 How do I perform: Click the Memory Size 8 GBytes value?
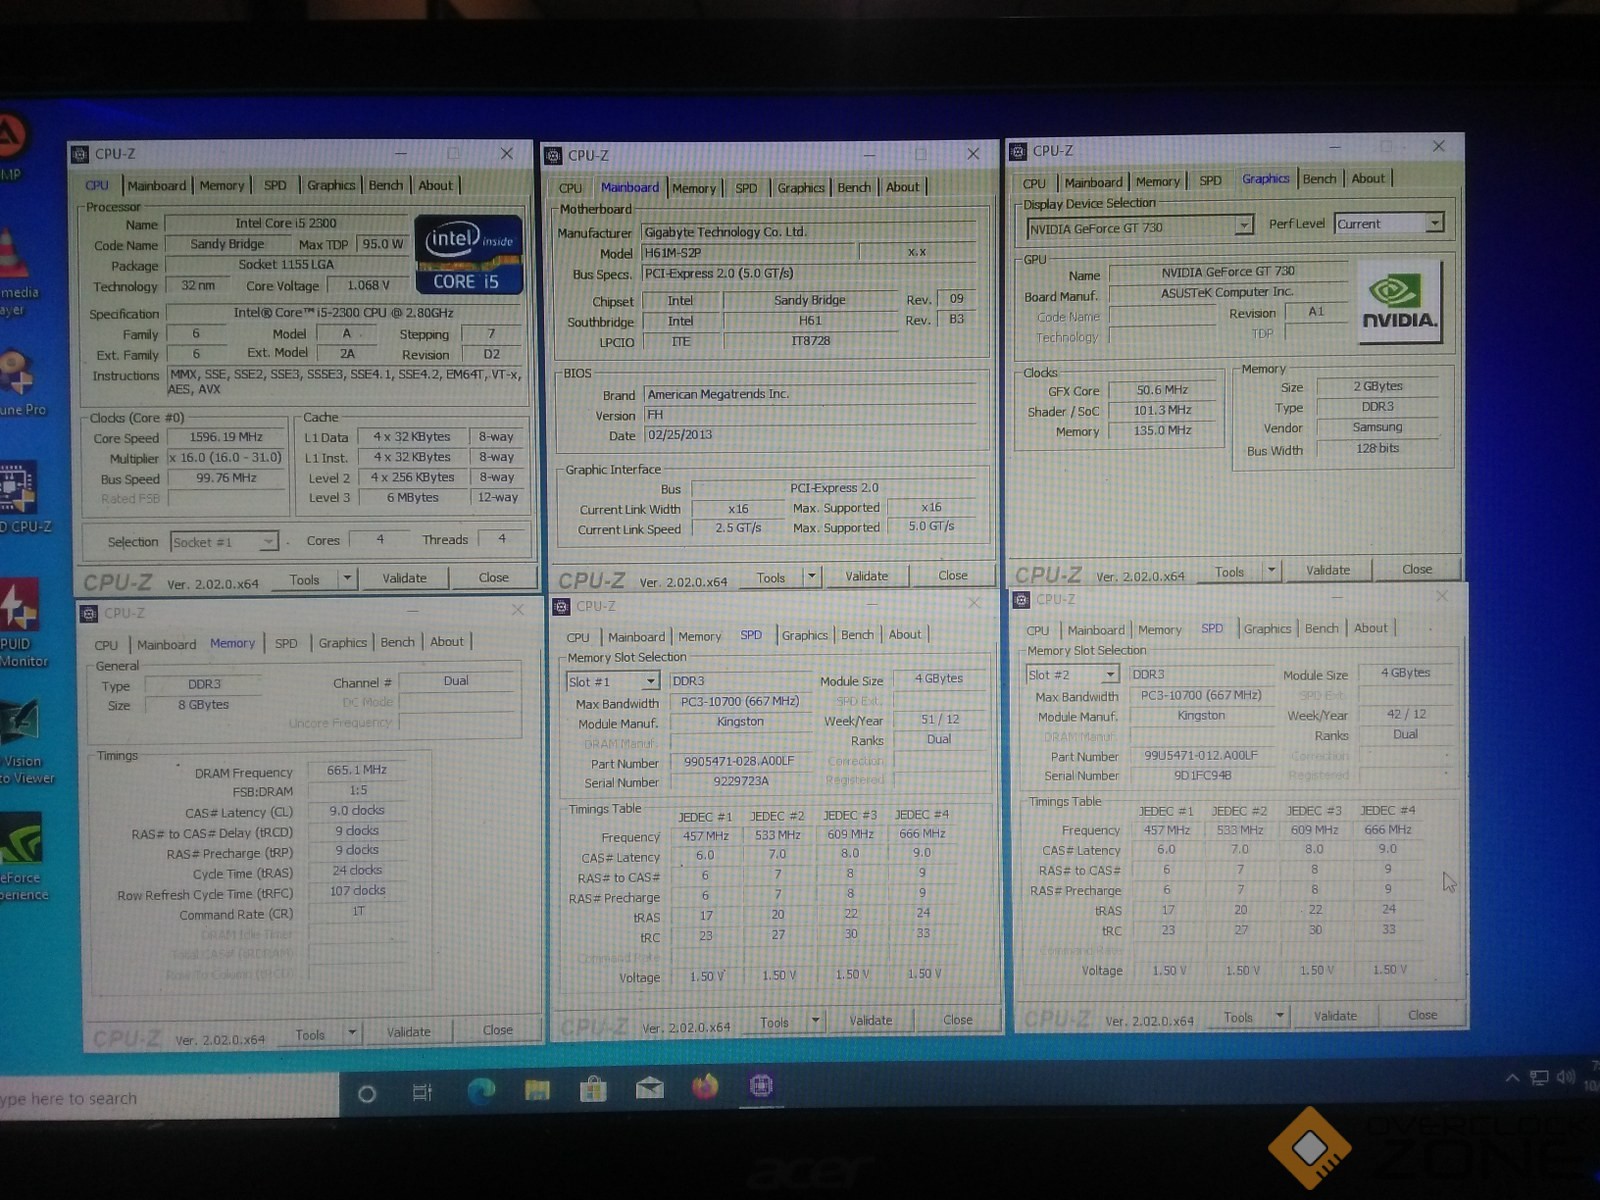click(x=203, y=705)
